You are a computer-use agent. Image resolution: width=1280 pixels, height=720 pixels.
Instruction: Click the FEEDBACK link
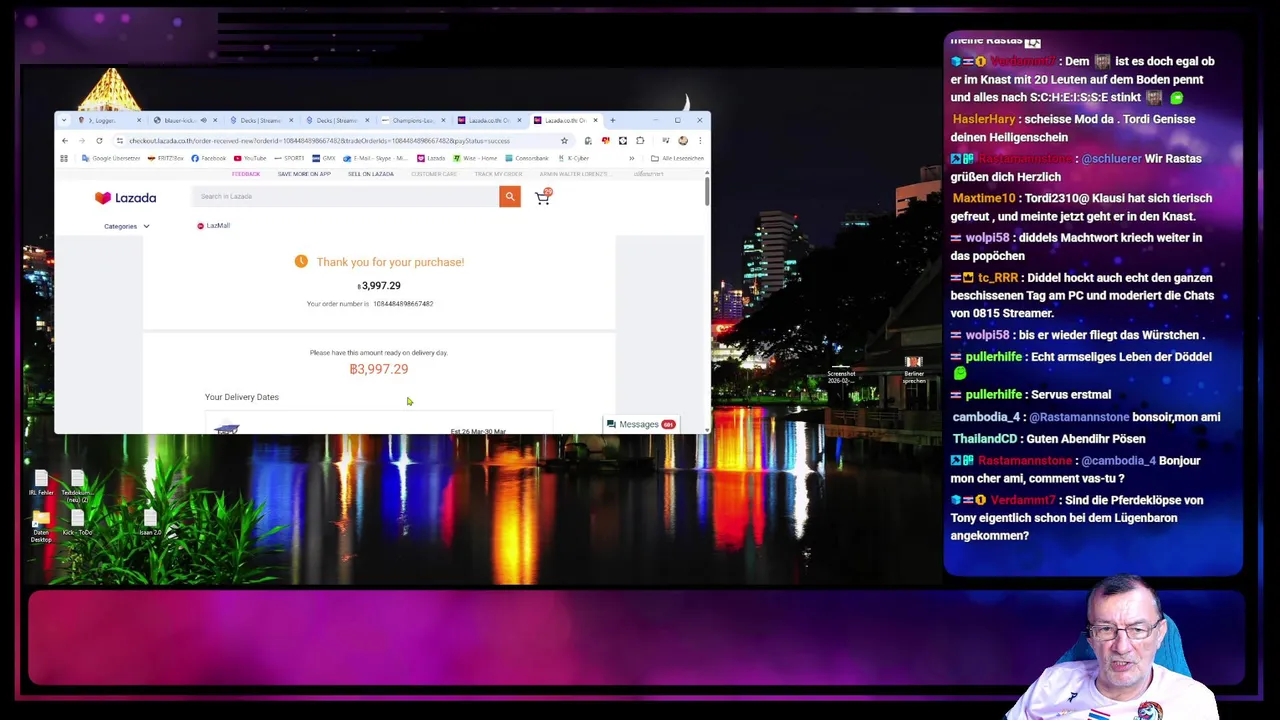pyautogui.click(x=246, y=174)
